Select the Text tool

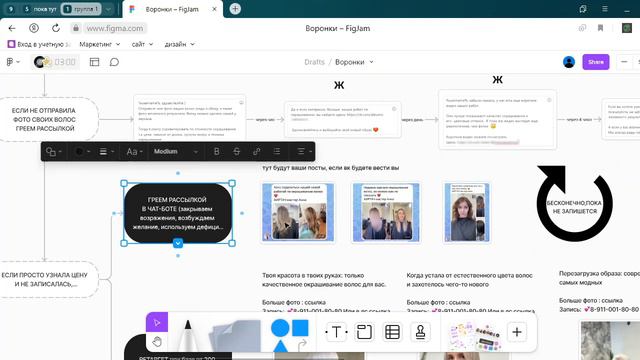(336, 332)
